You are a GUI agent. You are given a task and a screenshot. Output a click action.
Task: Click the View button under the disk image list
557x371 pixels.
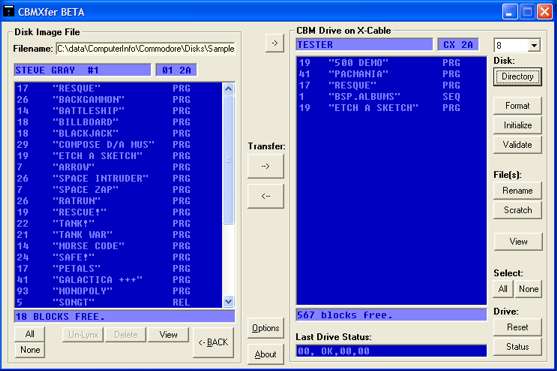point(168,335)
